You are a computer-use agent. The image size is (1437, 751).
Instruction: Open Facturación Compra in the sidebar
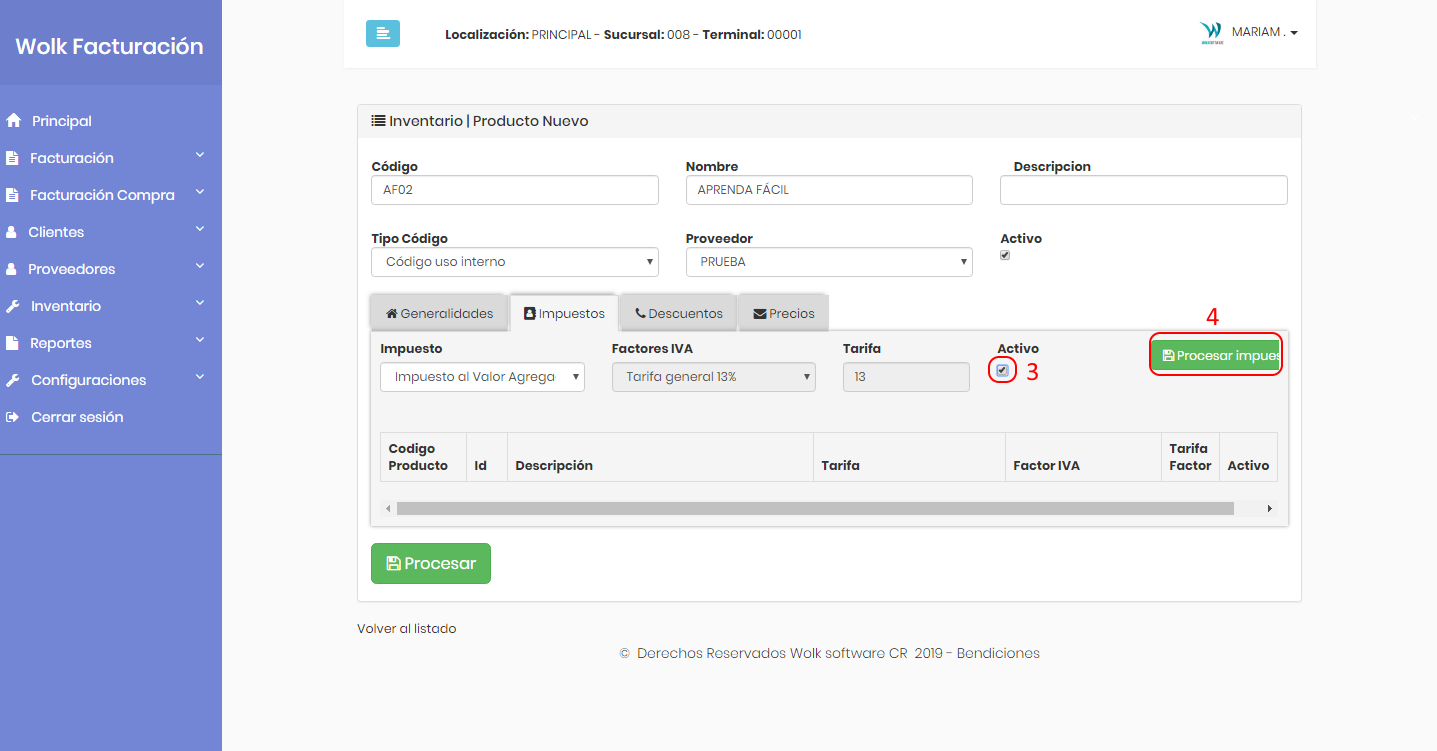[102, 195]
